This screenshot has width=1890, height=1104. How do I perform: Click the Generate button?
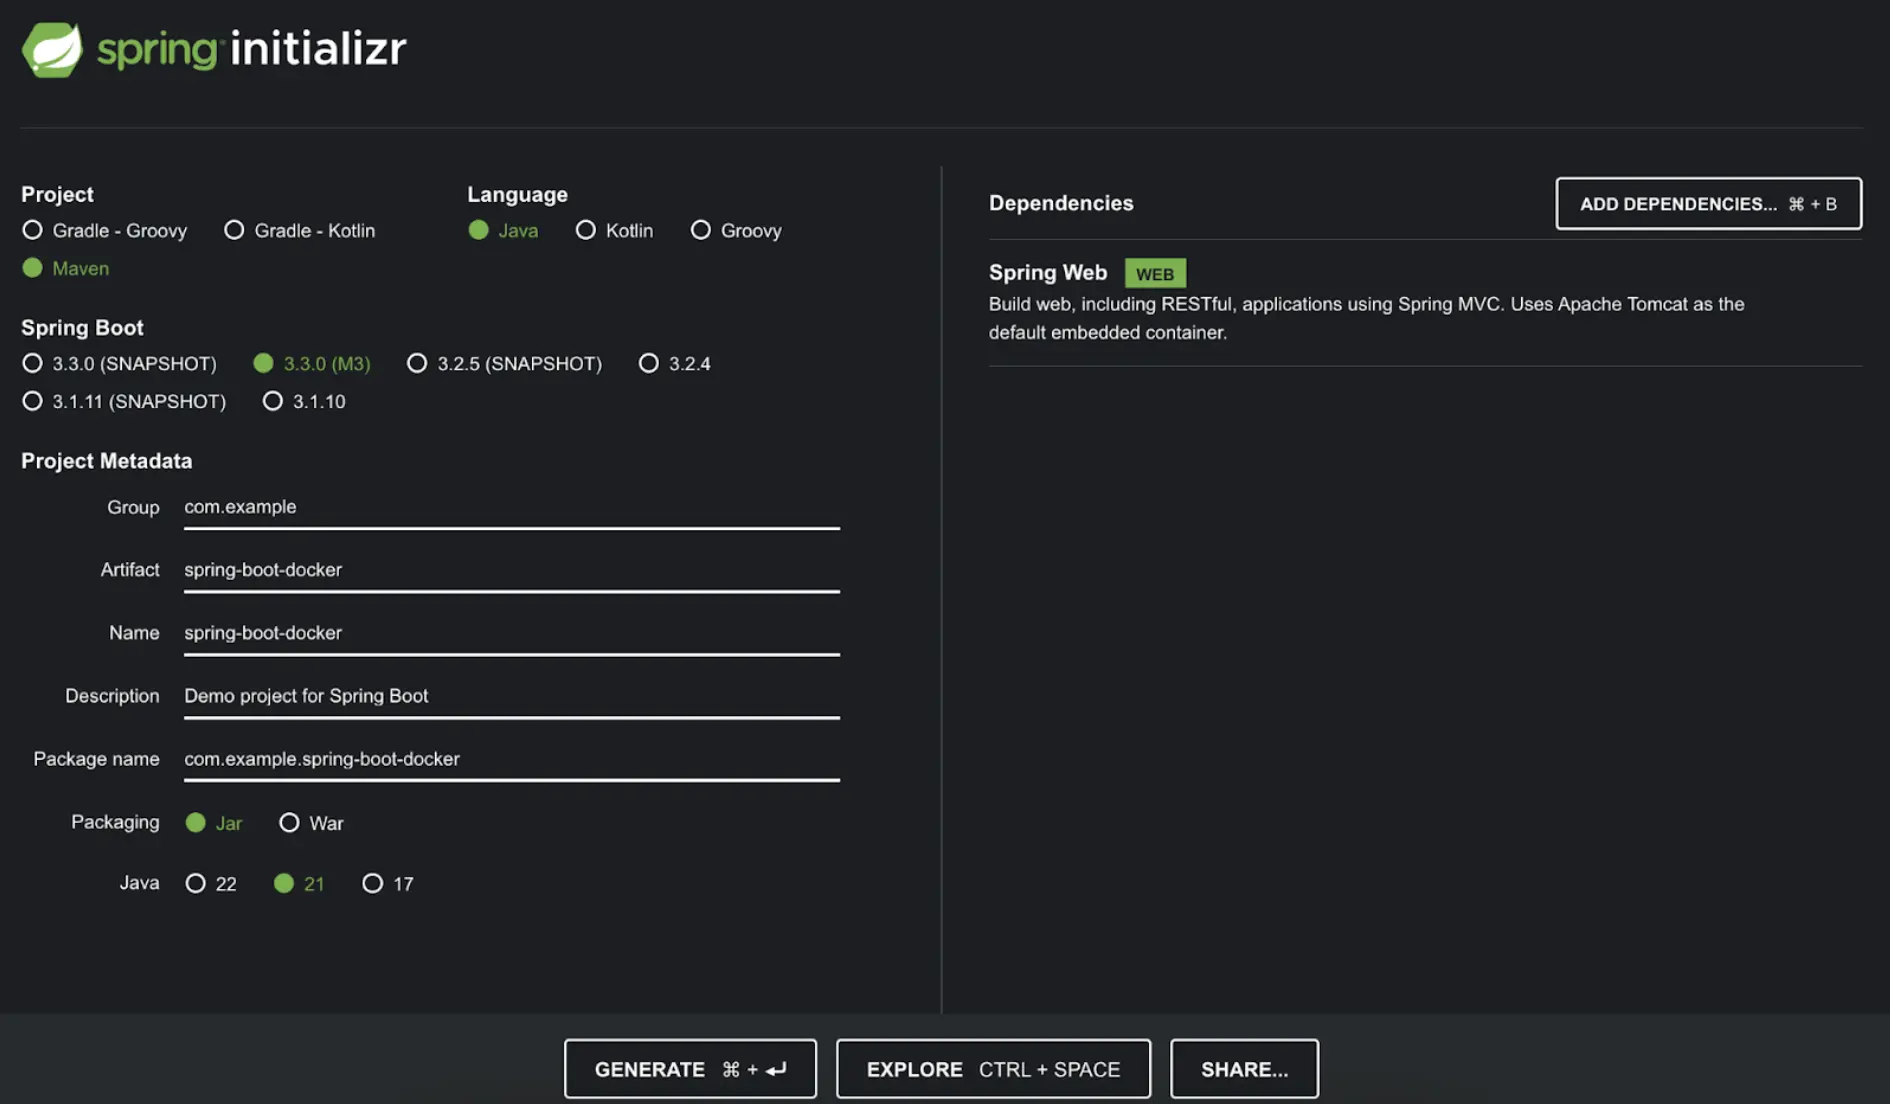coord(690,1069)
